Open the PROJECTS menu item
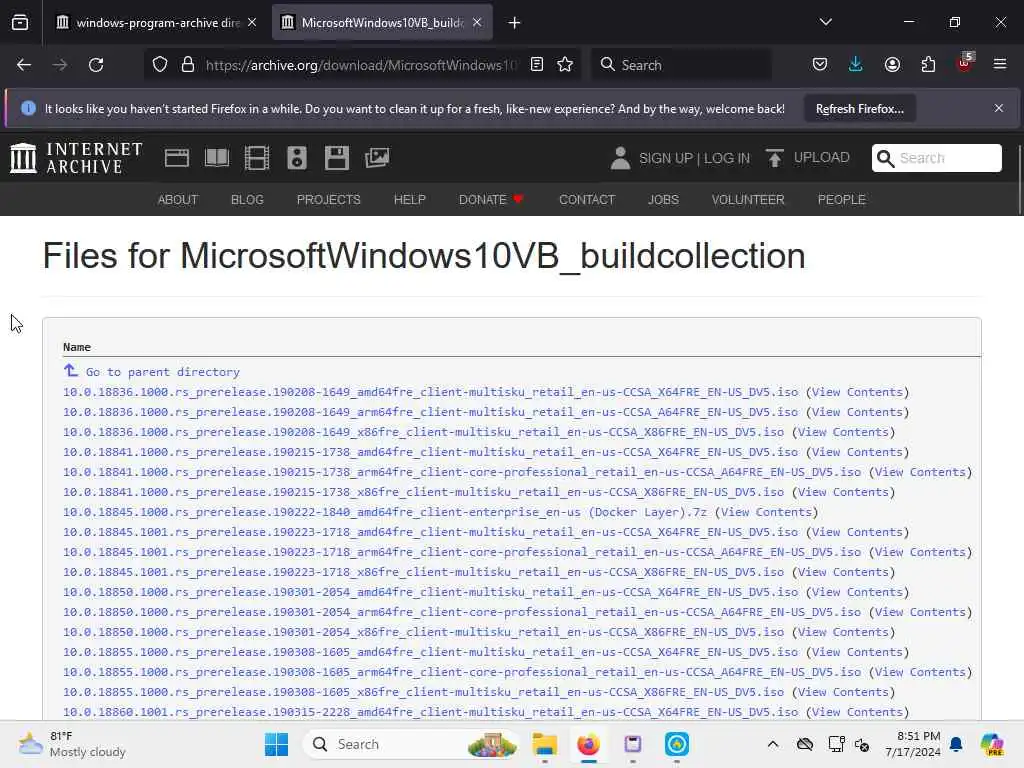 tap(328, 200)
